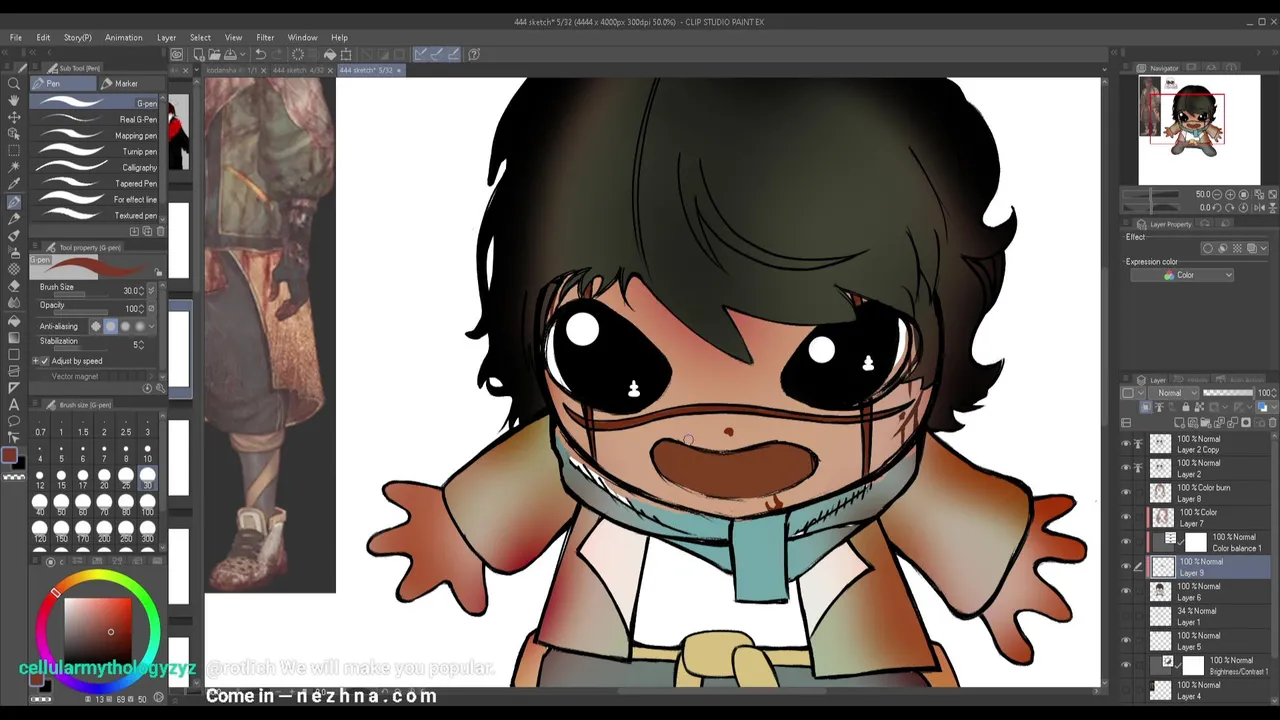Toggle visibility of Layer 6
Screen dimensions: 1280x720
click(x=1126, y=591)
